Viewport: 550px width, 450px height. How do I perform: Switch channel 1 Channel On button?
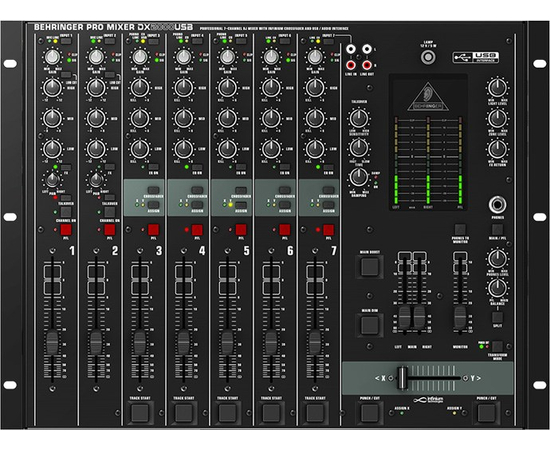pyautogui.click(x=66, y=212)
